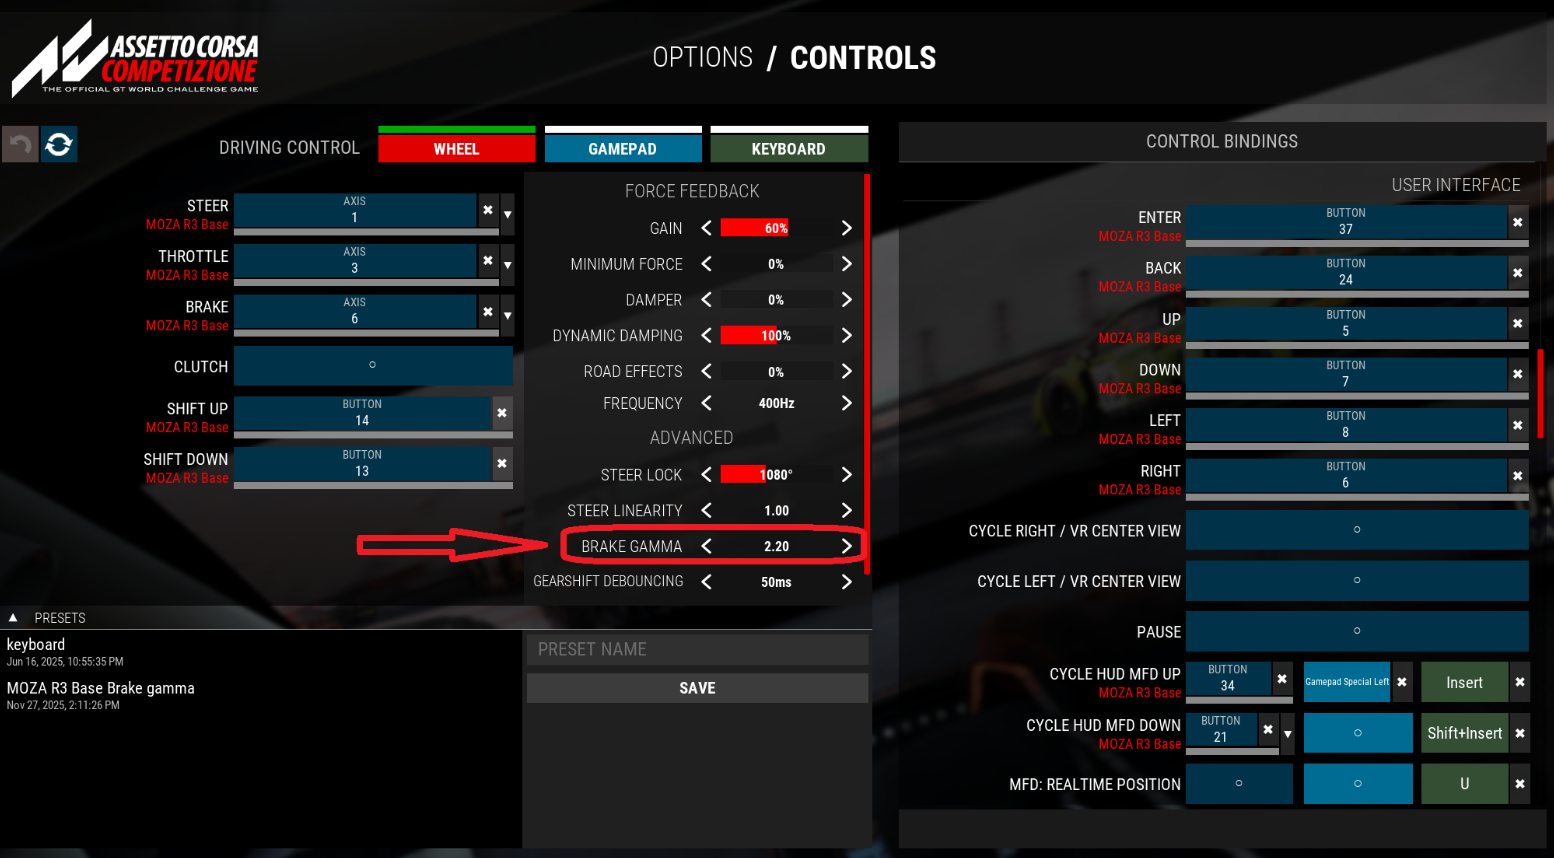Remove the Shift Down button binding
1554x858 pixels.
tap(502, 463)
